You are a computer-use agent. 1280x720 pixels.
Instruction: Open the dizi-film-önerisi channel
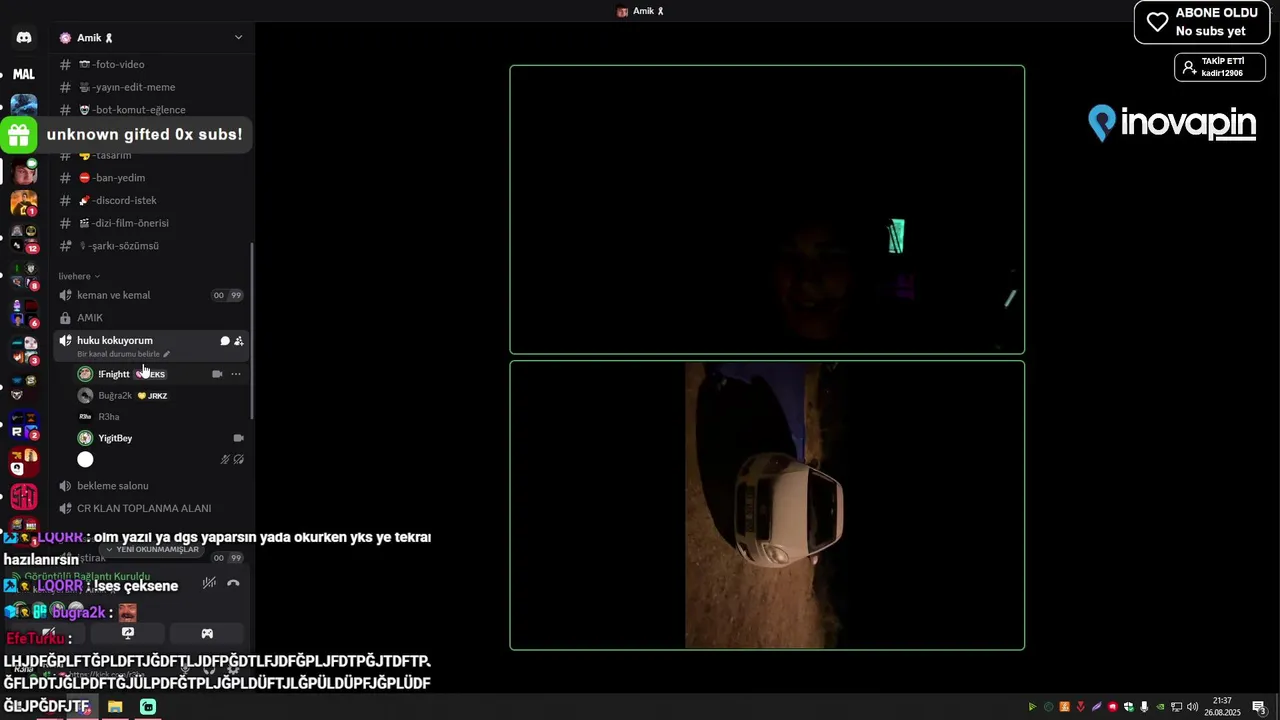[x=152, y=223]
